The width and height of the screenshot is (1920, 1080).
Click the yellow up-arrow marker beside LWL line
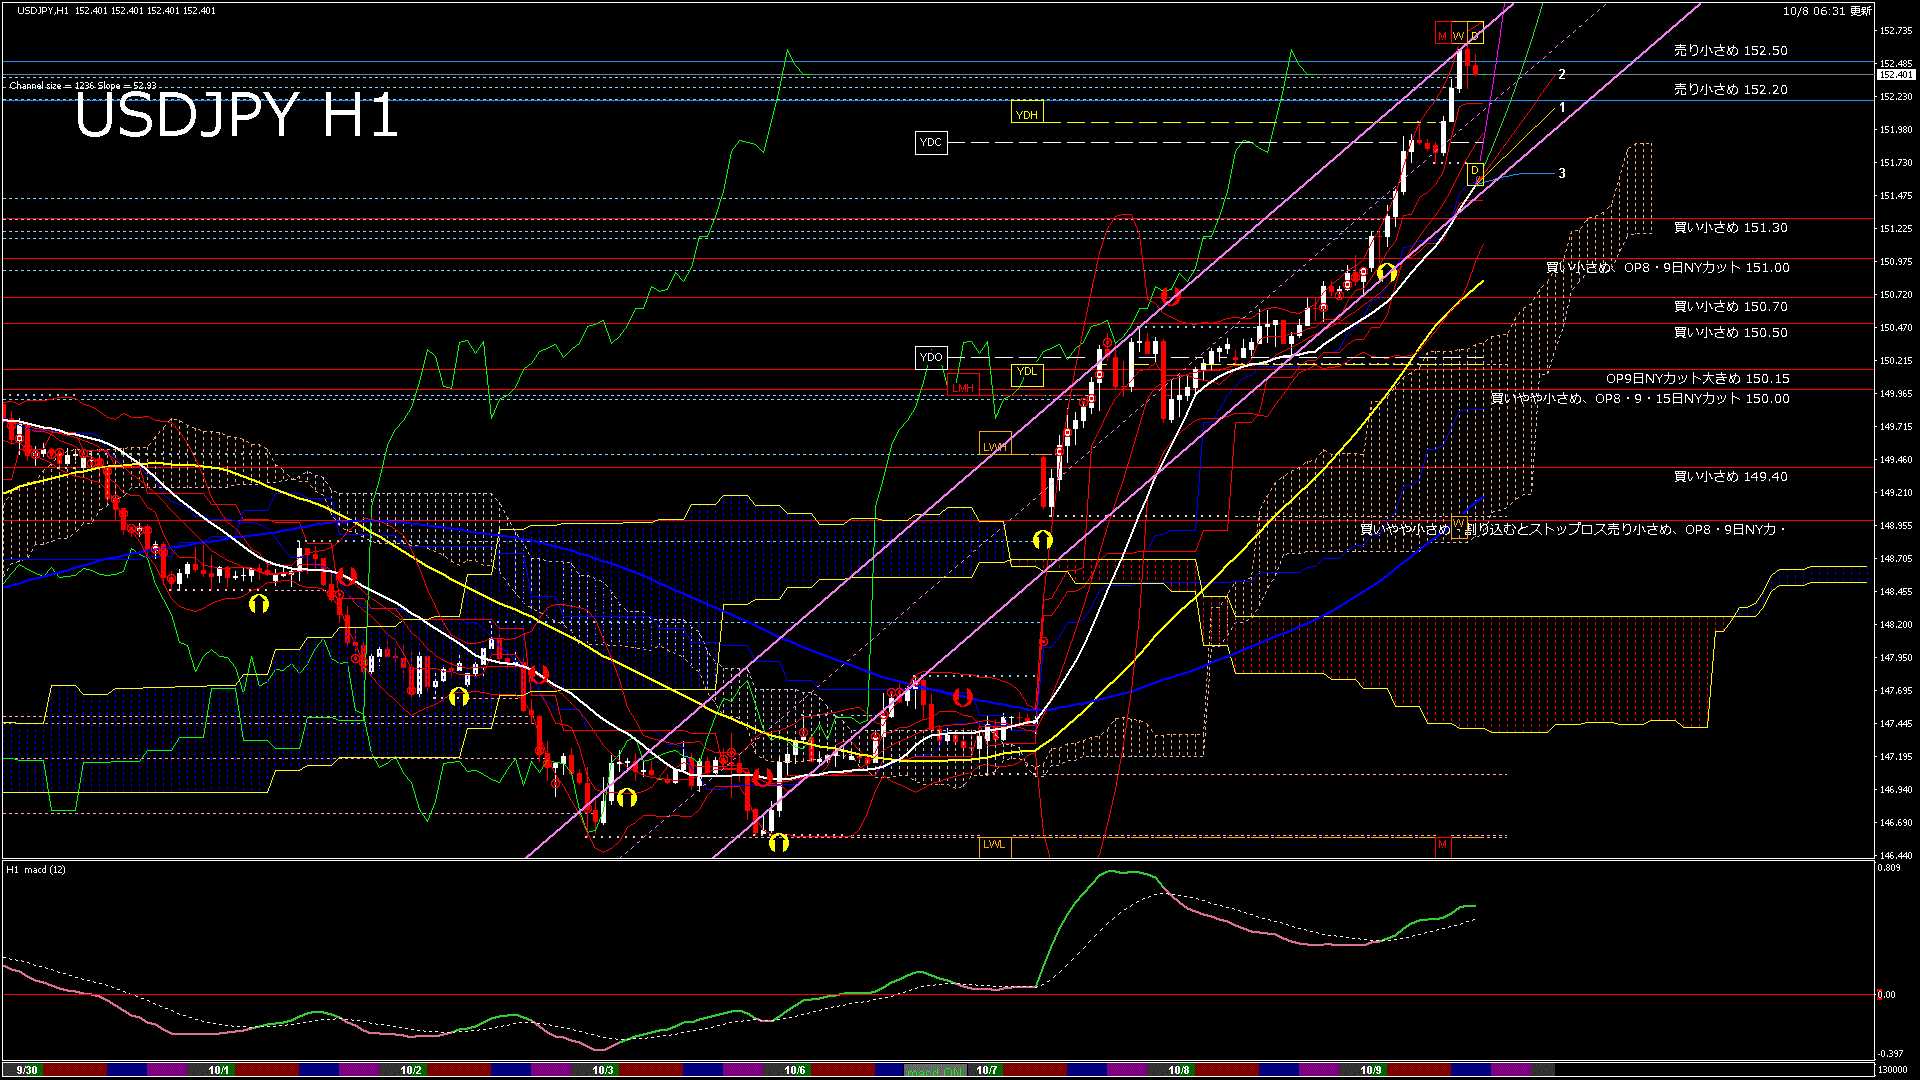tap(778, 843)
